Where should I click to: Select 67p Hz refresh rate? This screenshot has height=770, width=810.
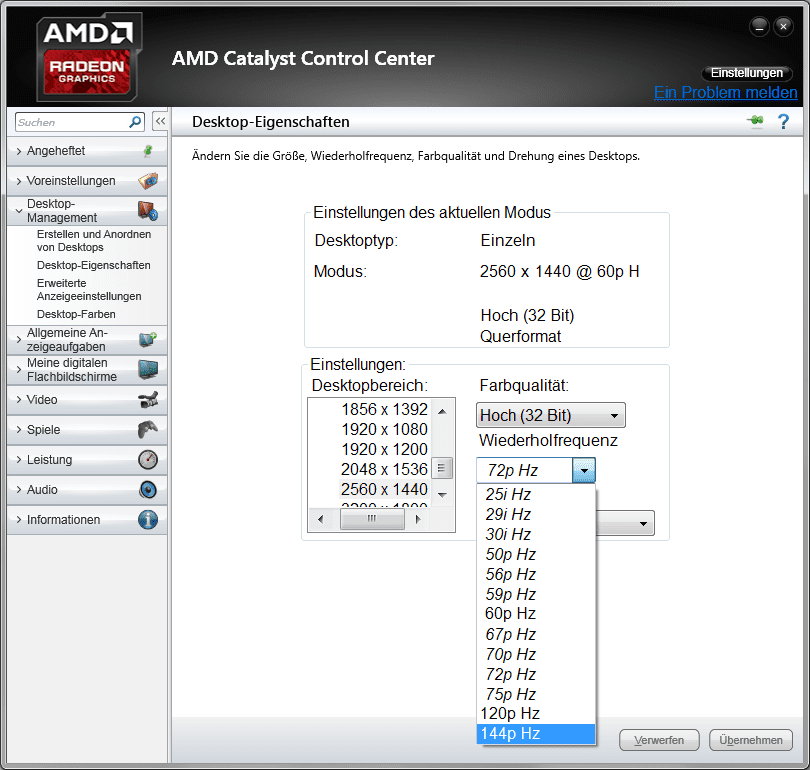pyautogui.click(x=536, y=634)
